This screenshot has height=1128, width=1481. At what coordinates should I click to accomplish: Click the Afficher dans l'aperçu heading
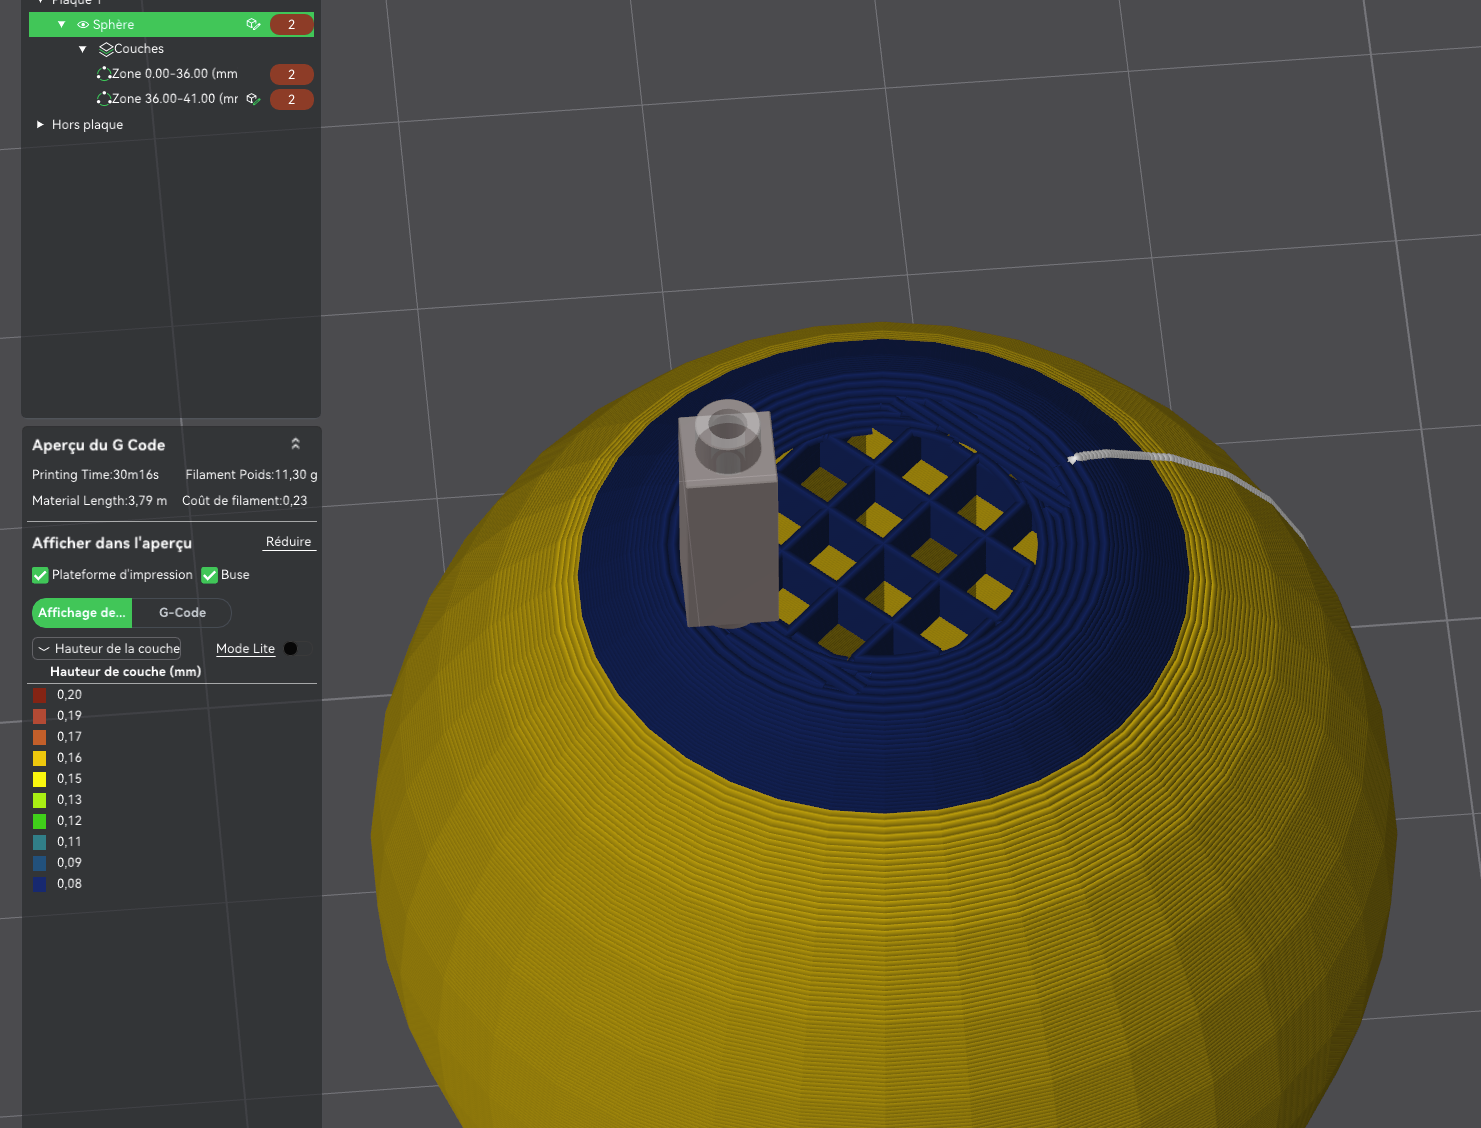coord(112,543)
